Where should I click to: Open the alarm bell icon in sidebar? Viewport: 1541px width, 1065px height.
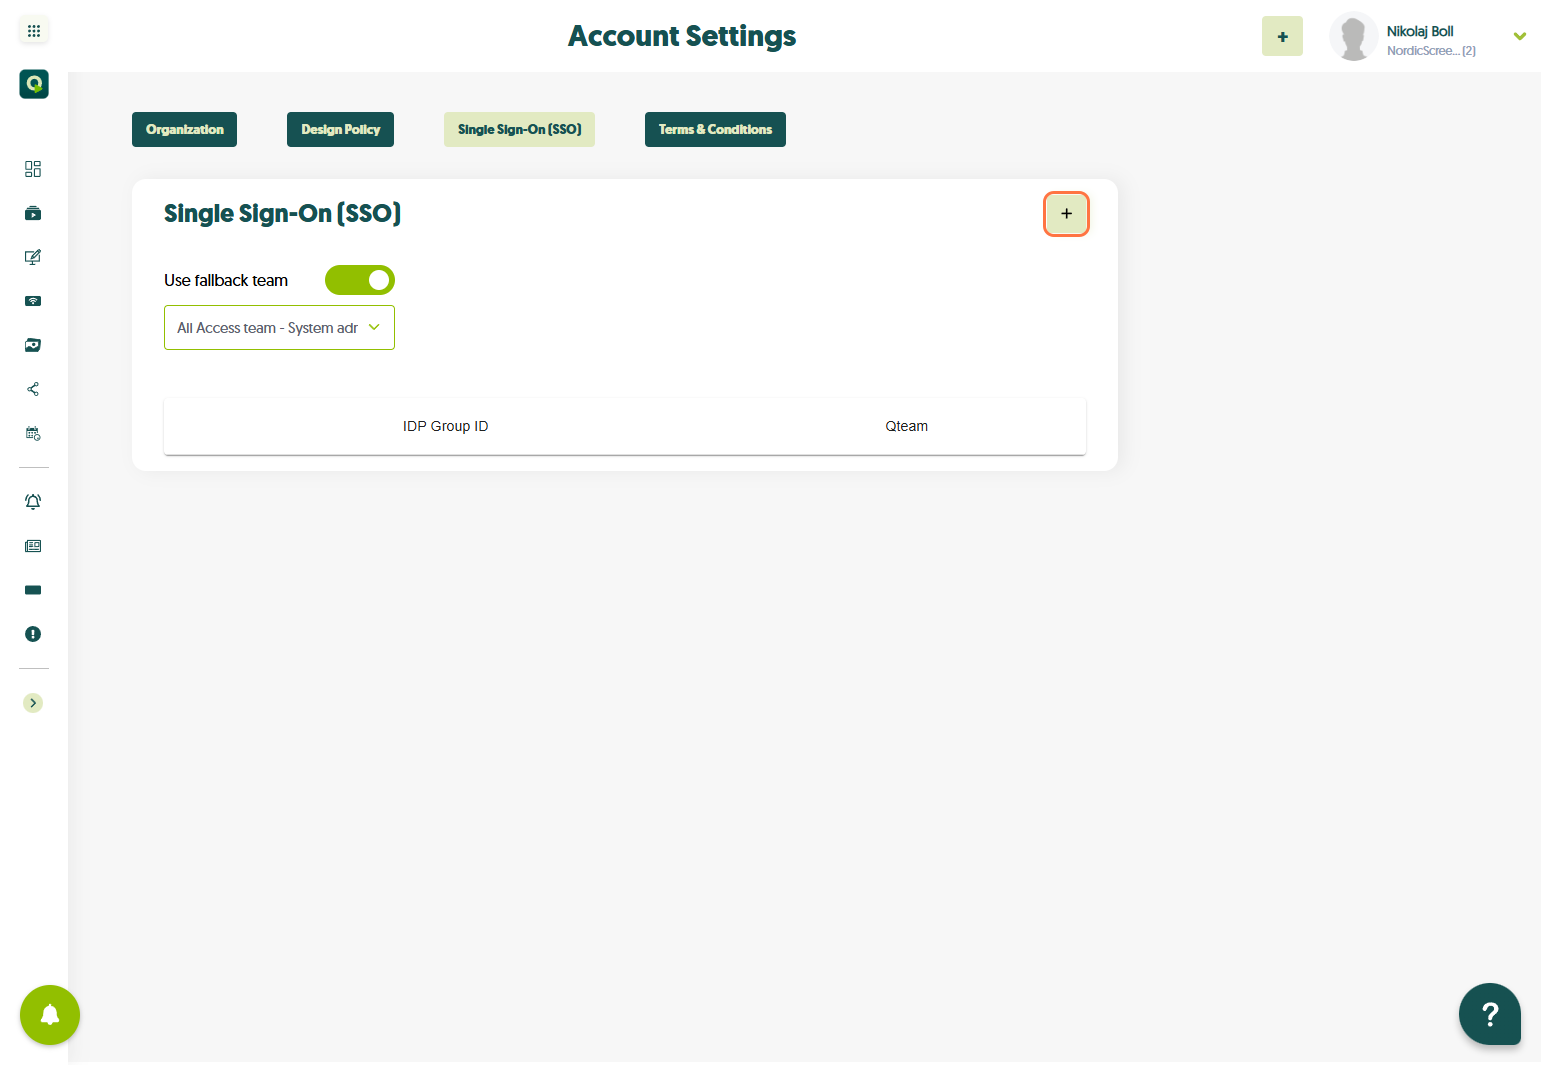(33, 502)
